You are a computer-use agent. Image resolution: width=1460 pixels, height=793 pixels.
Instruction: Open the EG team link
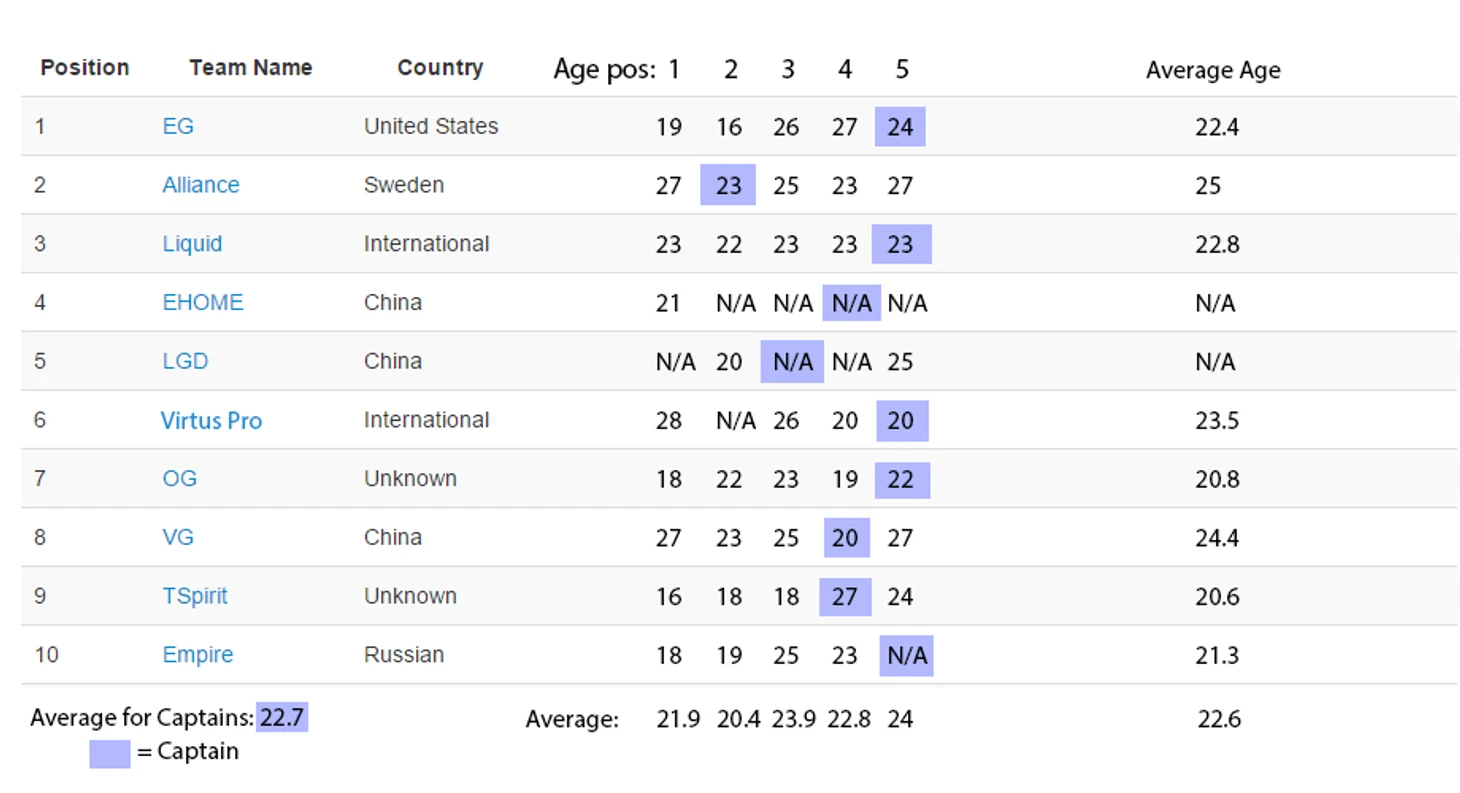point(178,126)
